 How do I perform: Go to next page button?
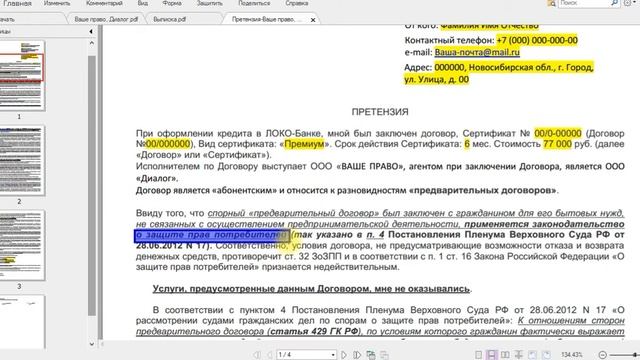(x=344, y=355)
